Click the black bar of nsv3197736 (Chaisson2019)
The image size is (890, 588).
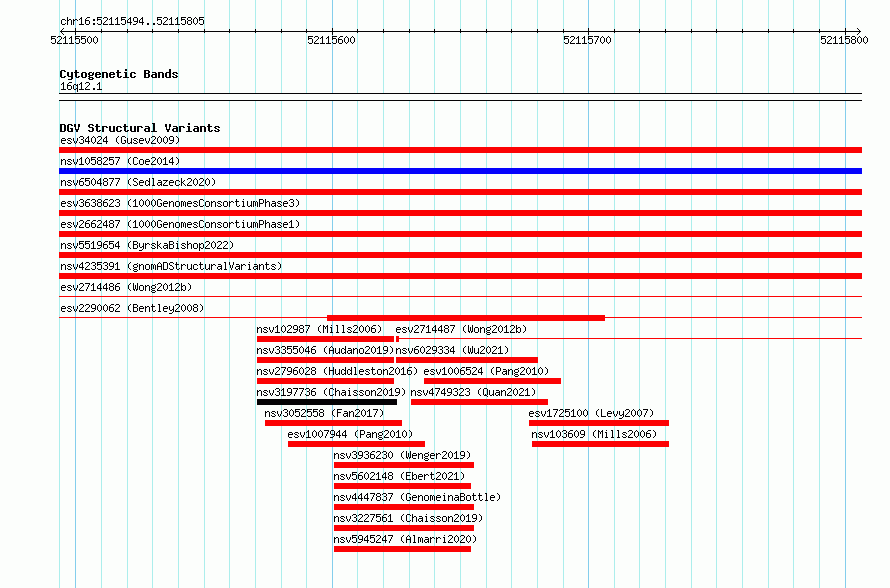coord(327,402)
